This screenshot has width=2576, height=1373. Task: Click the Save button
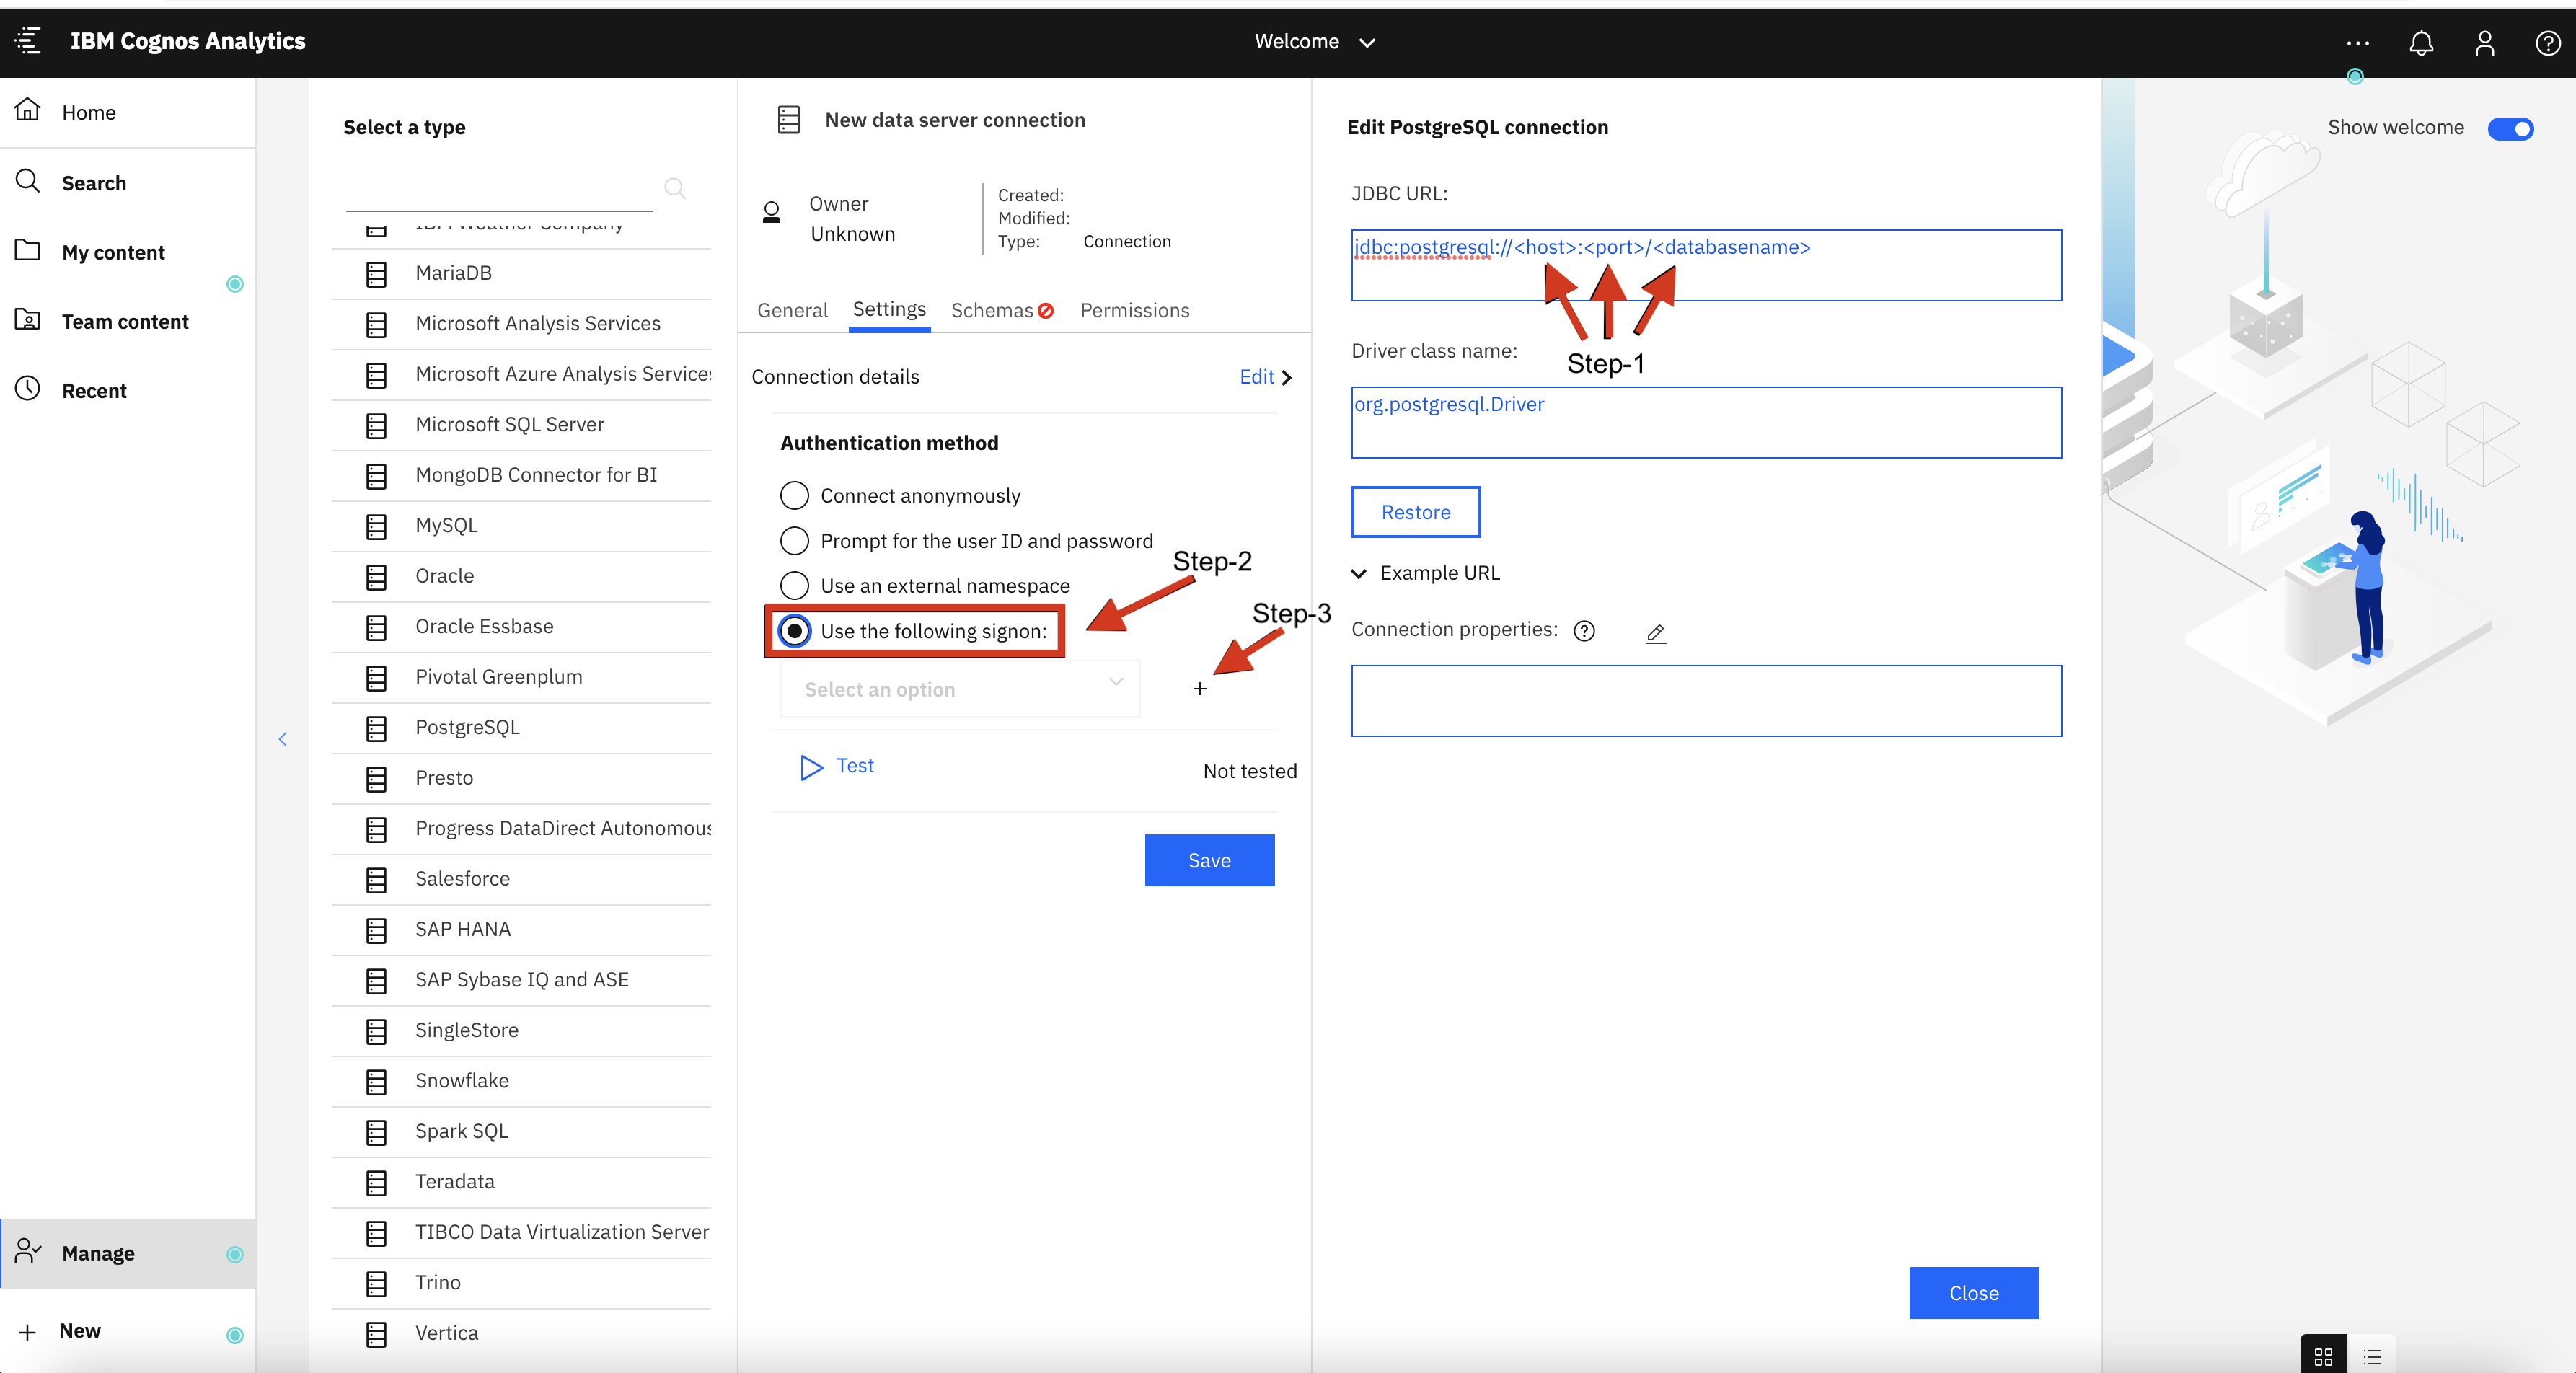coord(1209,860)
